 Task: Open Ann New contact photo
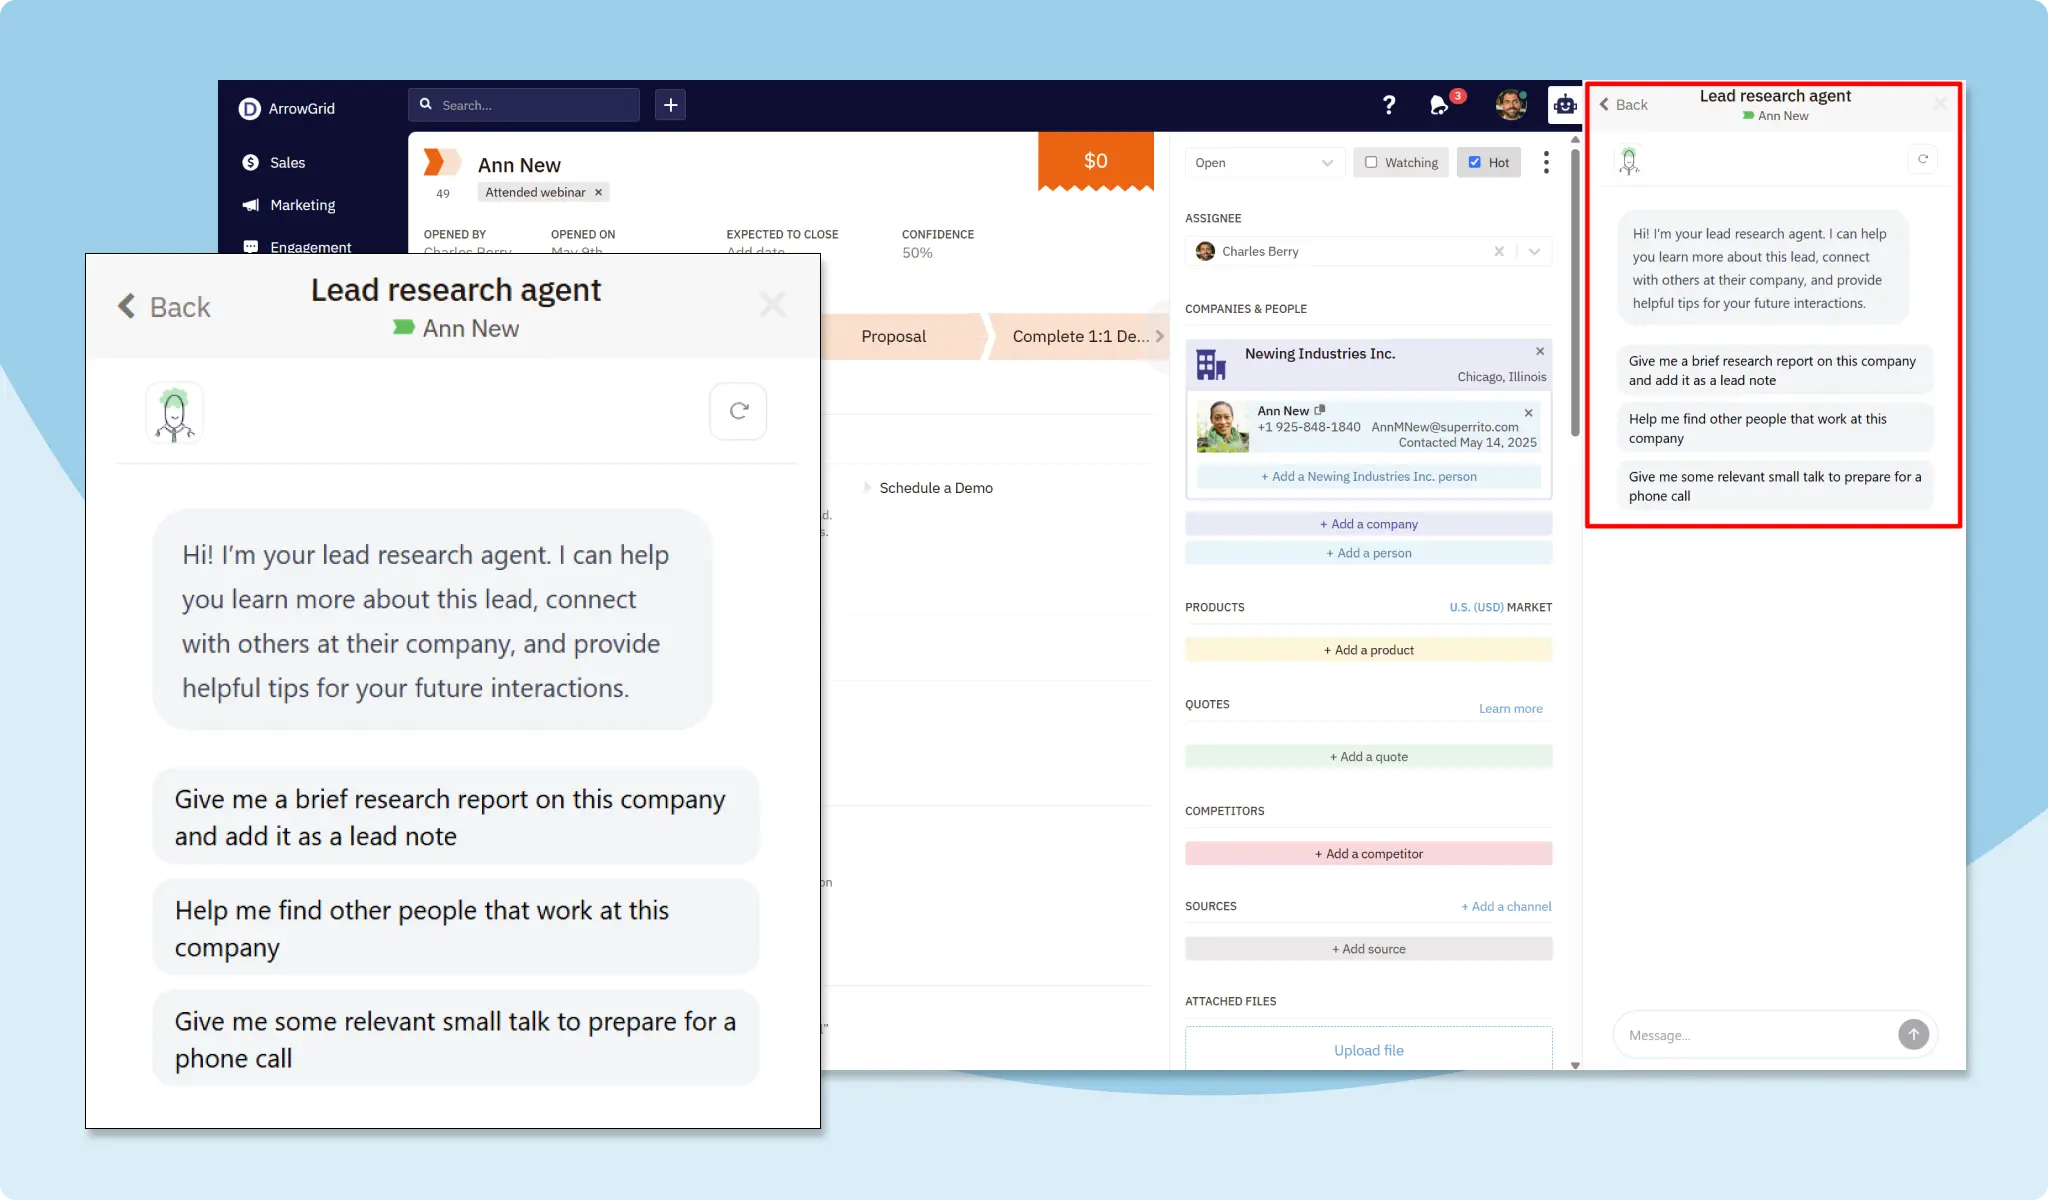pyautogui.click(x=1223, y=426)
